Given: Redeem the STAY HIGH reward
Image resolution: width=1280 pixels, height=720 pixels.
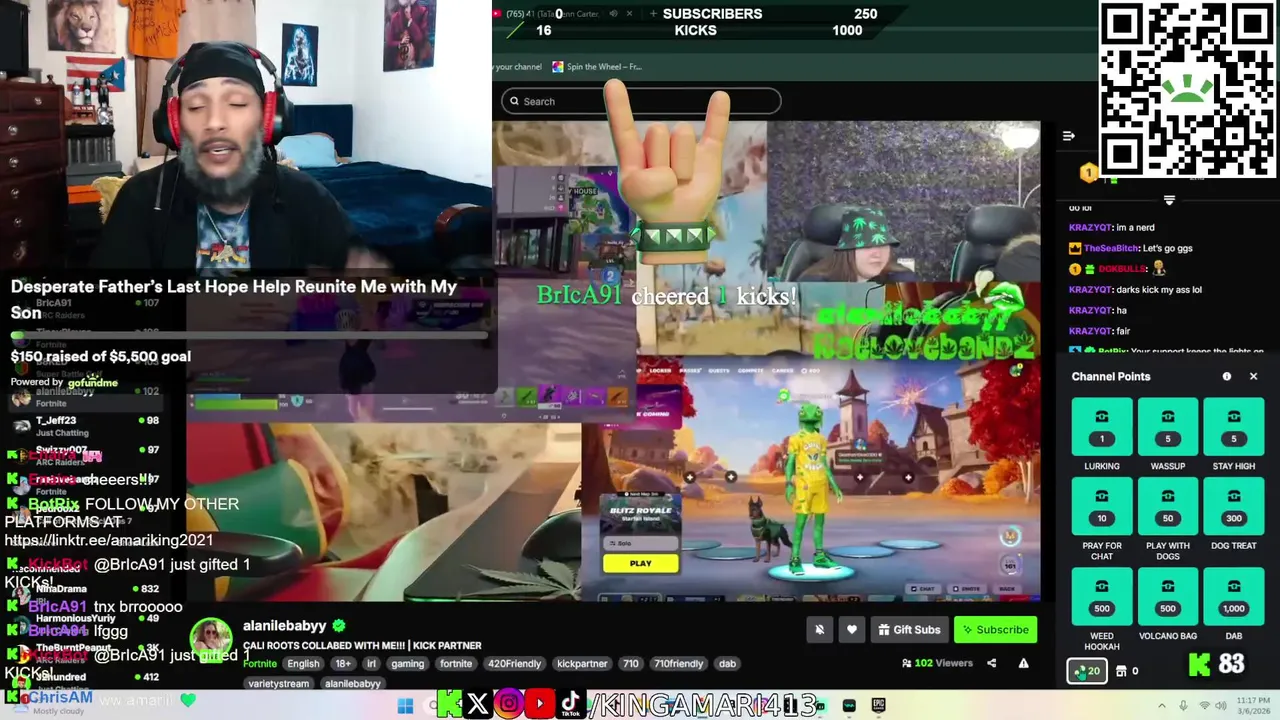Looking at the screenshot, I should (1234, 426).
